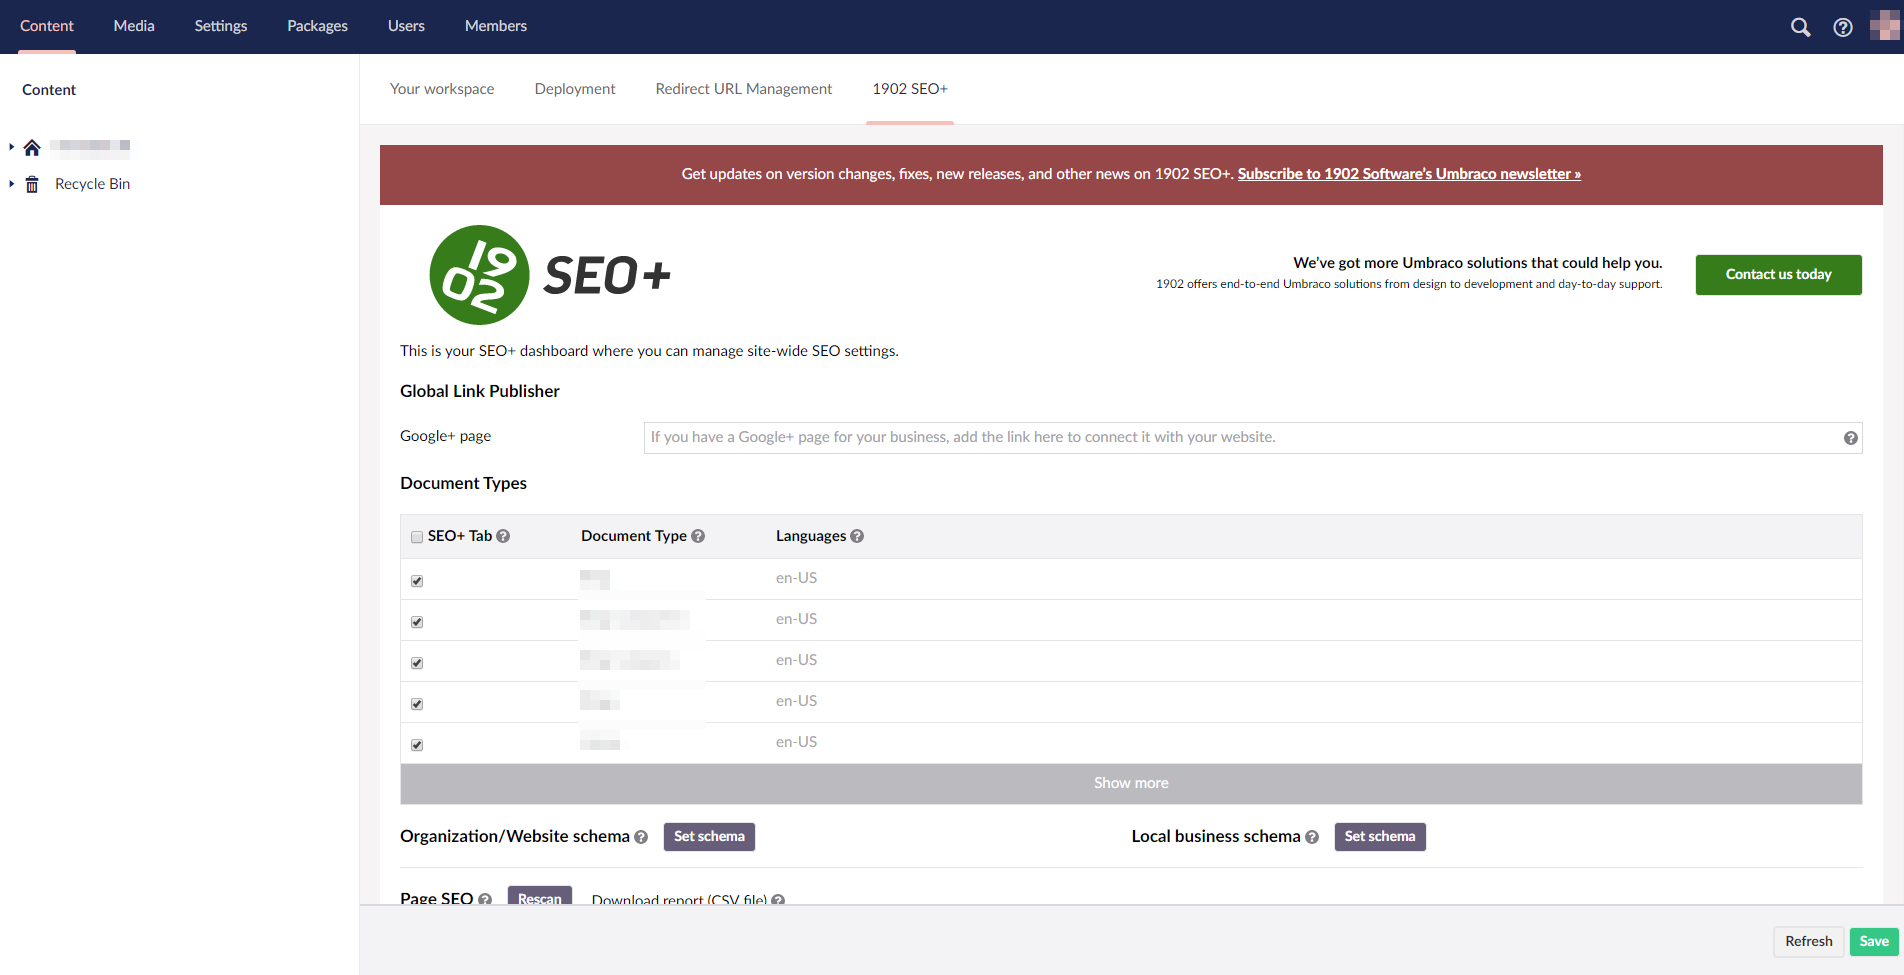Open the user avatar in top bar
The width and height of the screenshot is (1904, 975).
(1884, 26)
